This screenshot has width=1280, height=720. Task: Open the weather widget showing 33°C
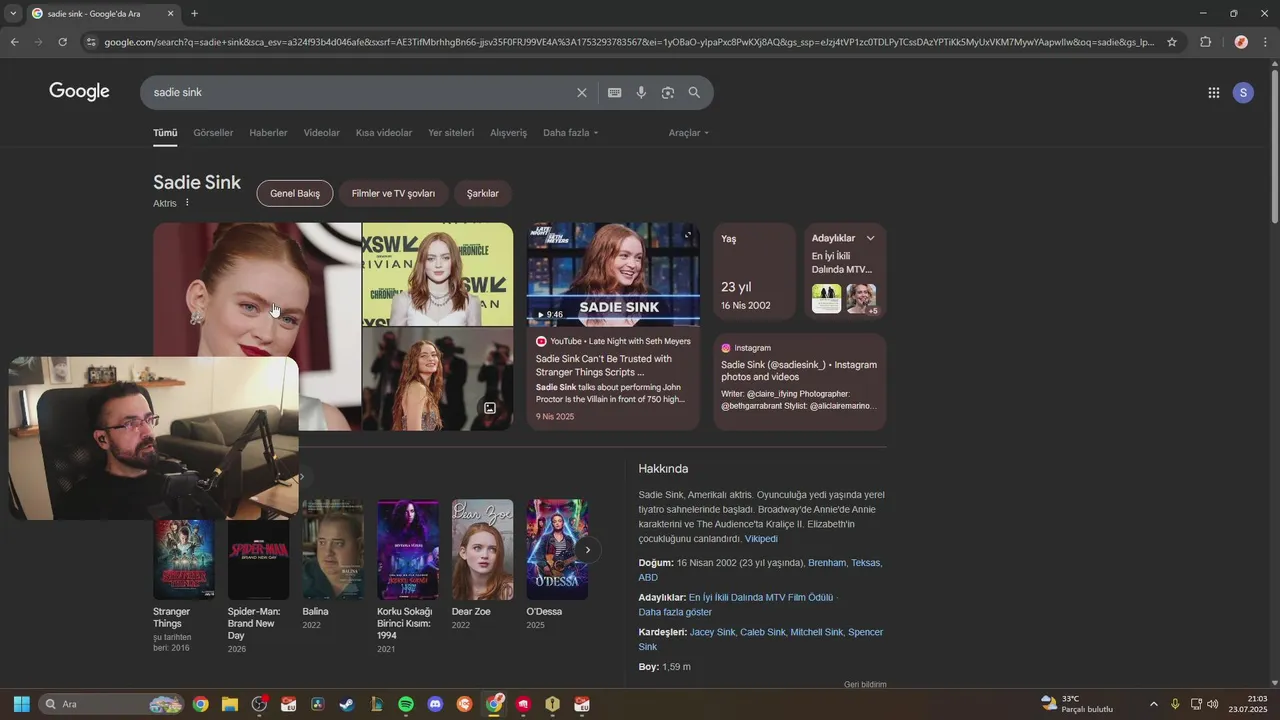[x=1077, y=704]
